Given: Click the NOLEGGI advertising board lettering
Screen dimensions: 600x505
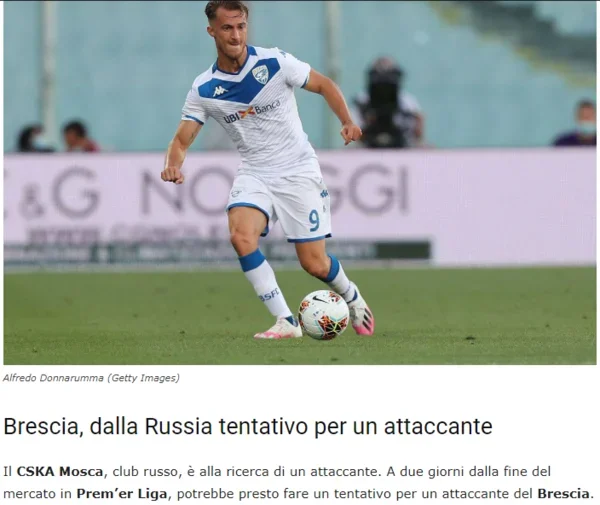Looking at the screenshot, I should [x=274, y=190].
